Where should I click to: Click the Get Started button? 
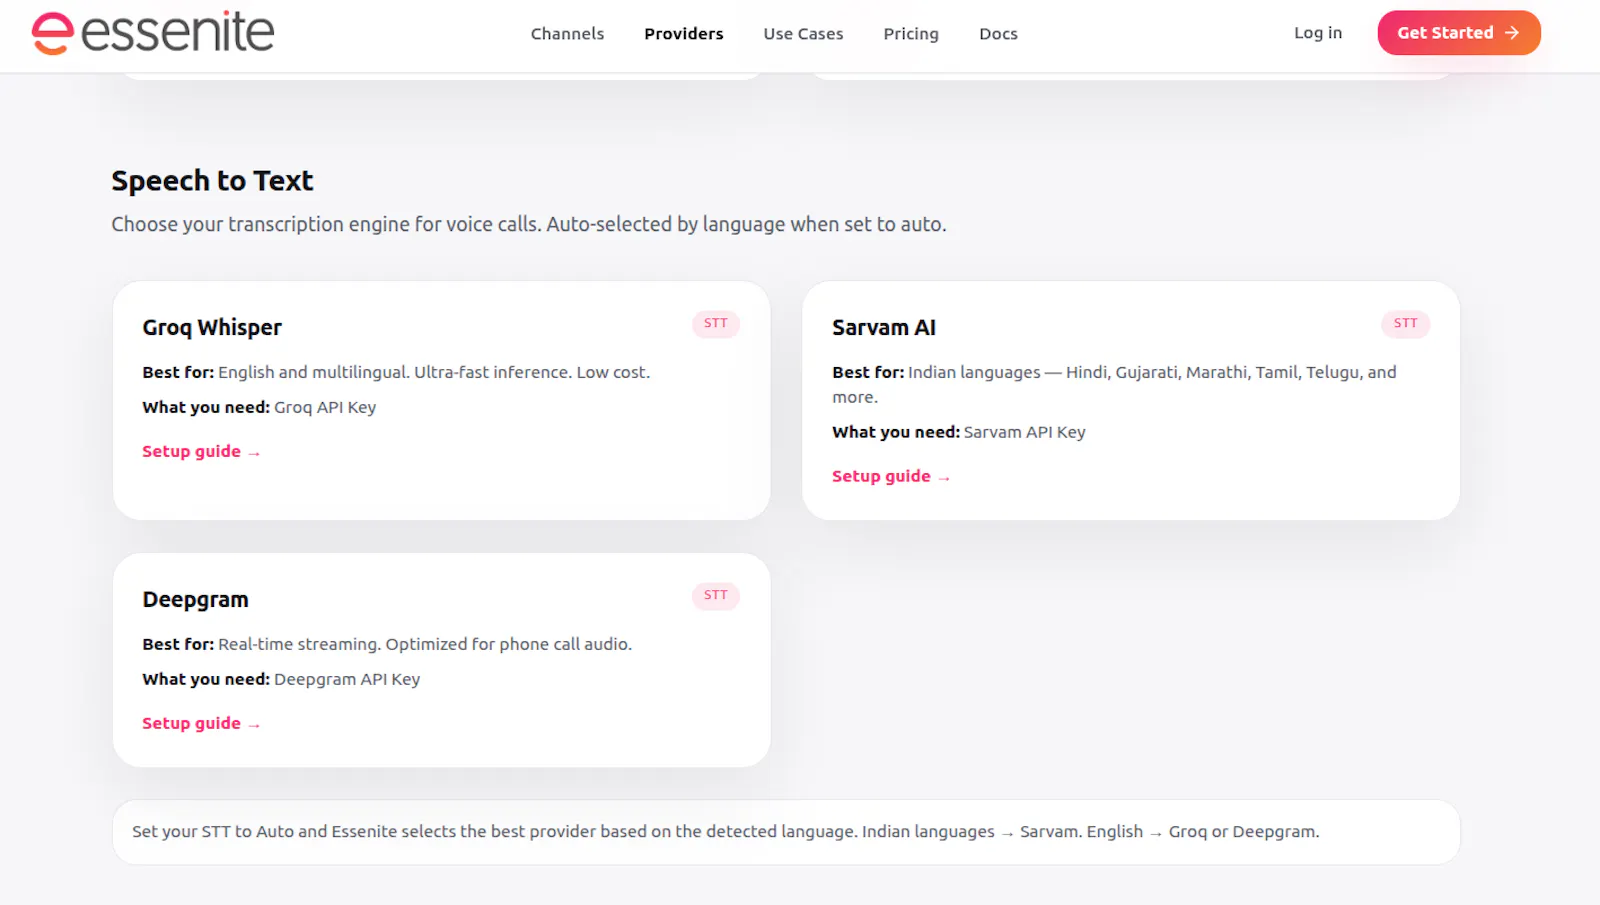coord(1459,33)
